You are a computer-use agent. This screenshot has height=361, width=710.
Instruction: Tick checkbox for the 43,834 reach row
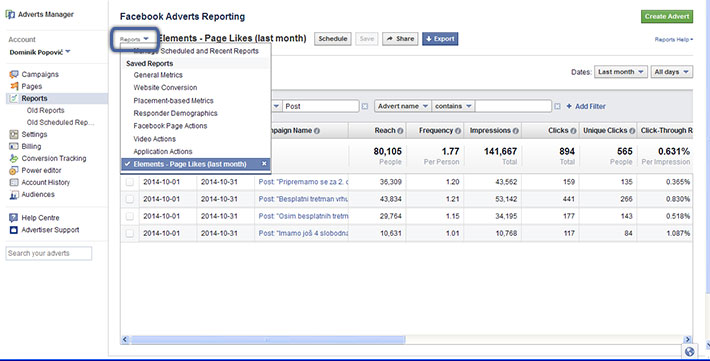[x=130, y=199]
